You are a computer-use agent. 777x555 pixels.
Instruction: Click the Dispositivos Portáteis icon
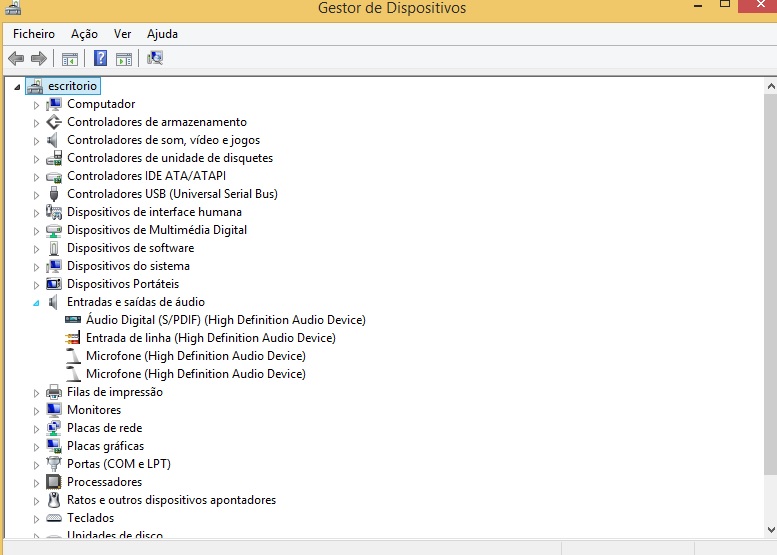point(54,284)
